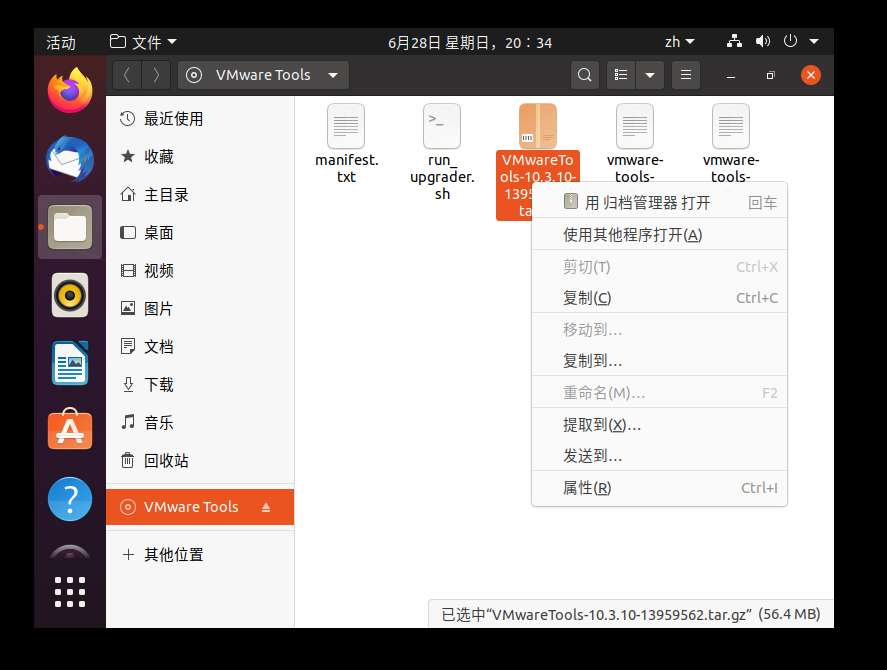Select the rightmost vmware-tools- file icon

(731, 126)
